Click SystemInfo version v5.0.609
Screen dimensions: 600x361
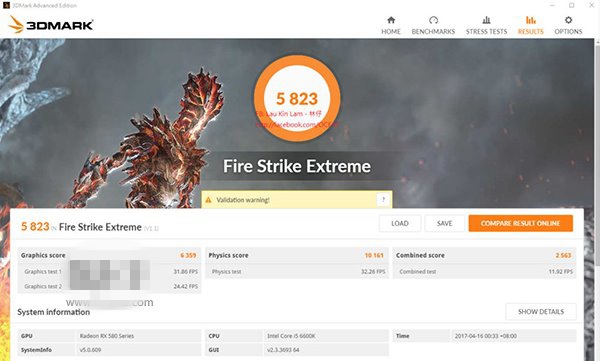90,350
